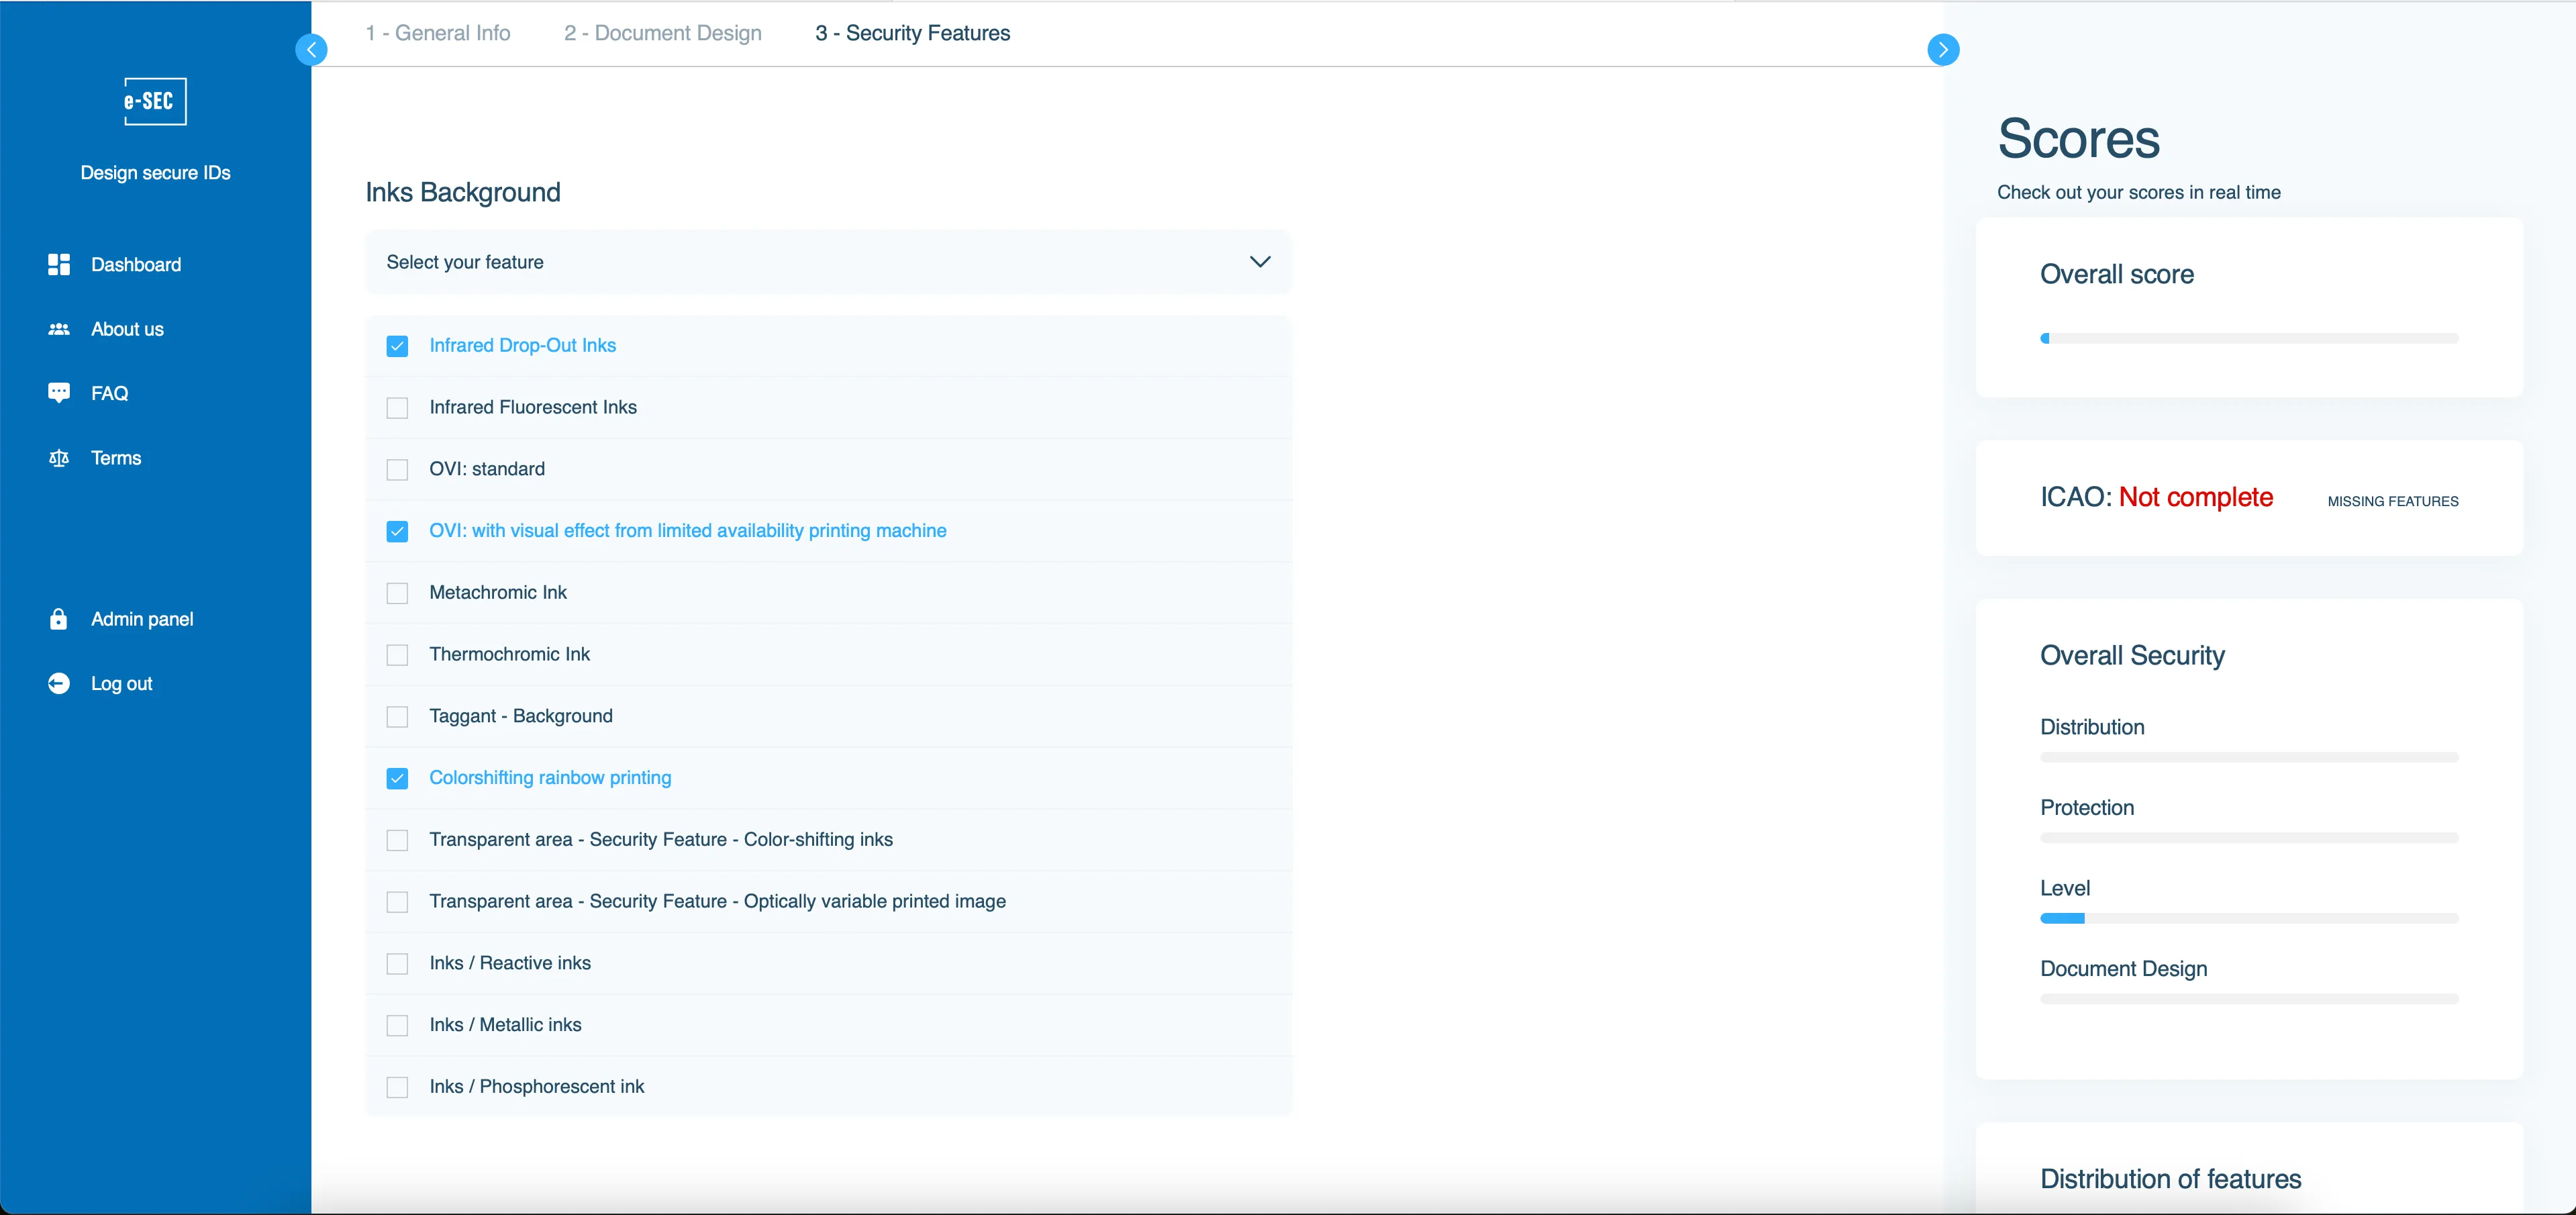Image resolution: width=2576 pixels, height=1215 pixels.
Task: Go to Admin panel
Action: [x=142, y=619]
